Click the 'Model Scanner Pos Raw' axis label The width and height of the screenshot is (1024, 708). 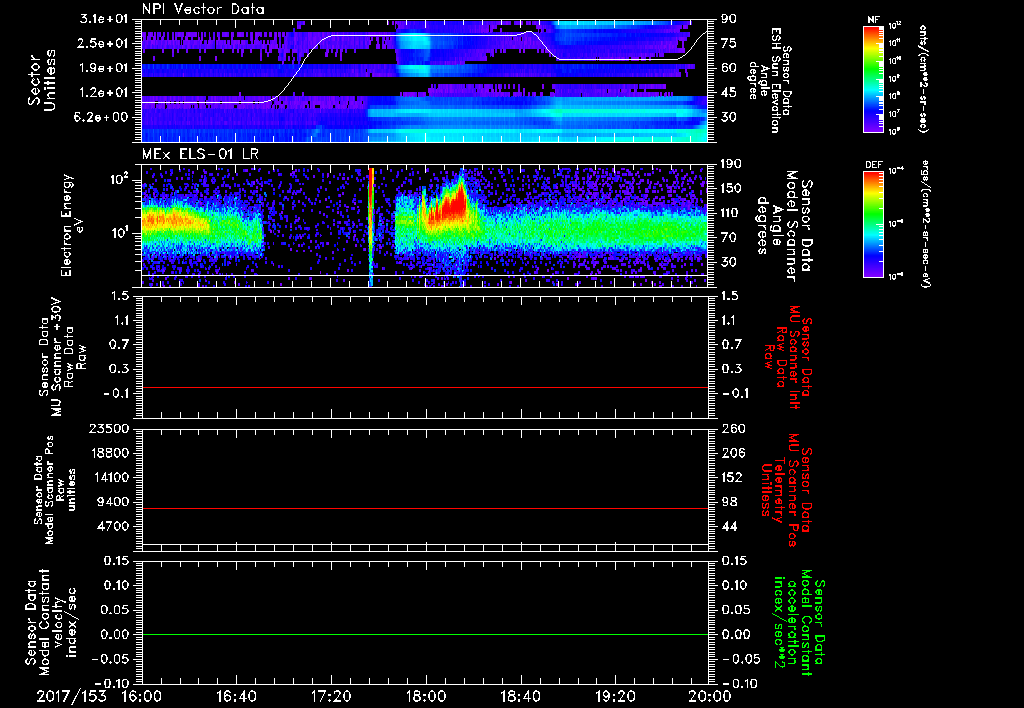(x=56, y=490)
